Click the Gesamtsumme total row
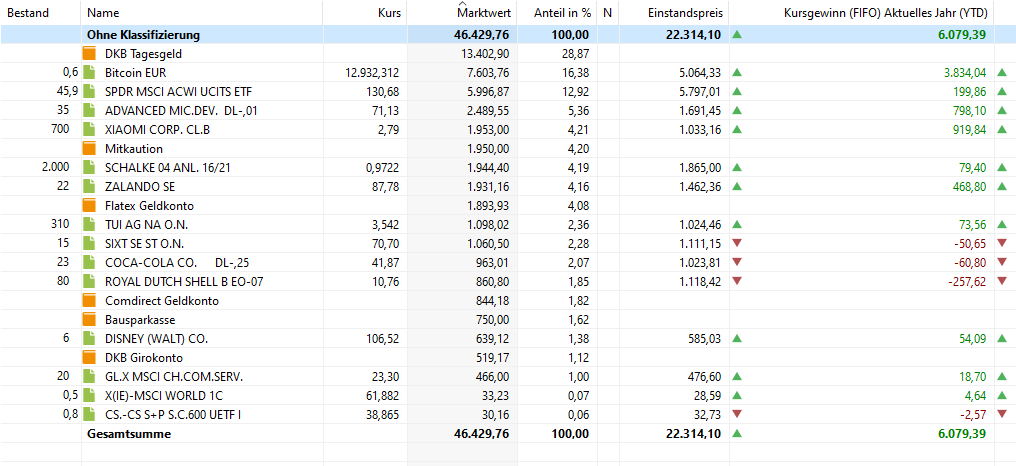This screenshot has height=466, width=1016. [508, 434]
